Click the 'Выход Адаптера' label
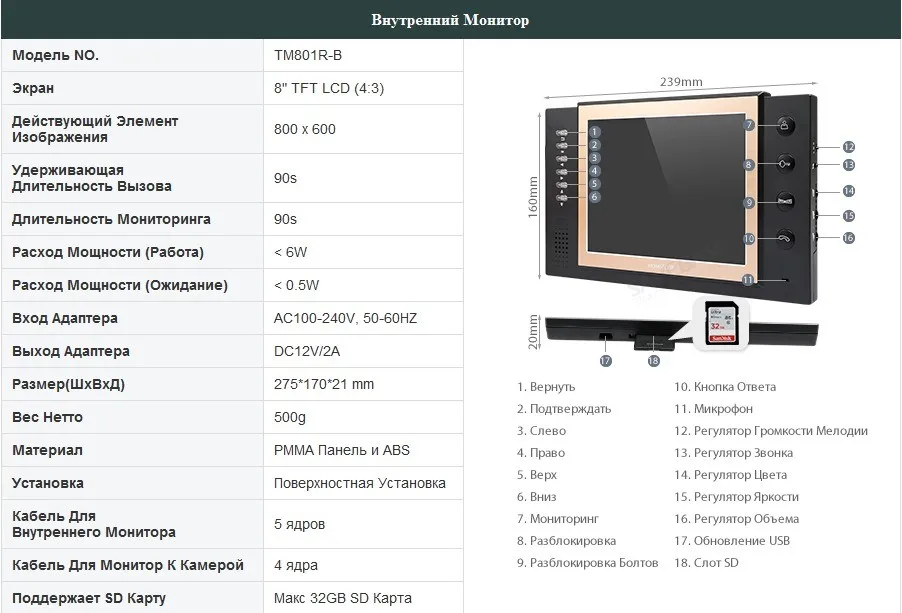Image resolution: width=902 pixels, height=613 pixels. pos(71,351)
